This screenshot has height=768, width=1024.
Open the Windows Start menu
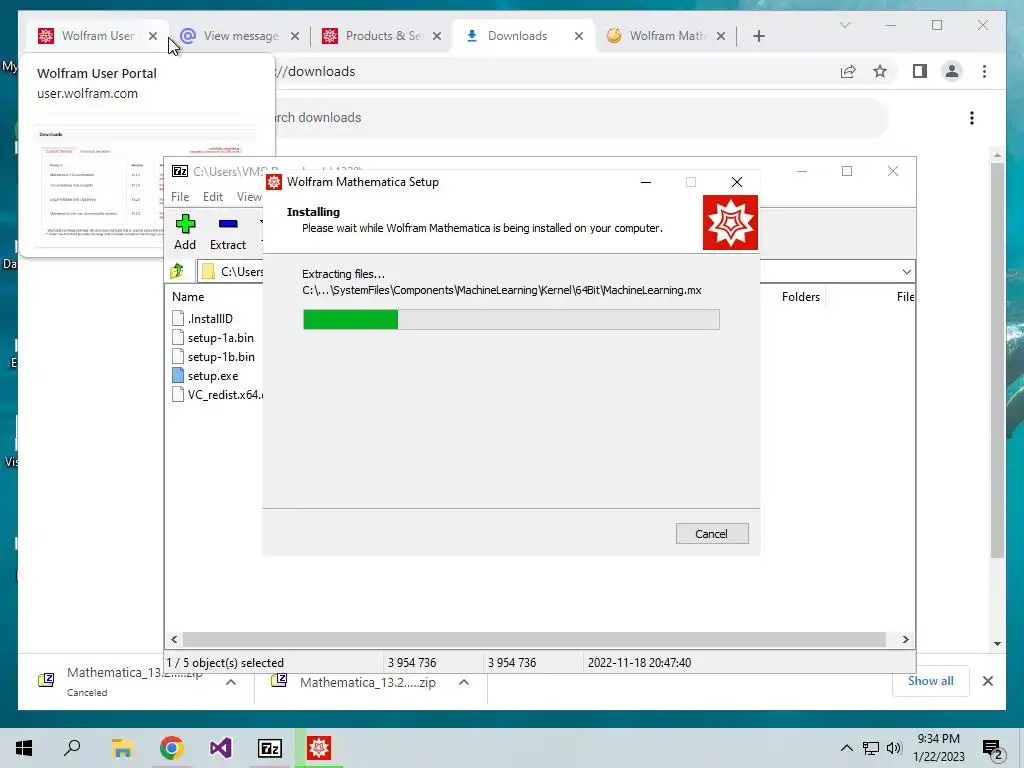[24, 748]
